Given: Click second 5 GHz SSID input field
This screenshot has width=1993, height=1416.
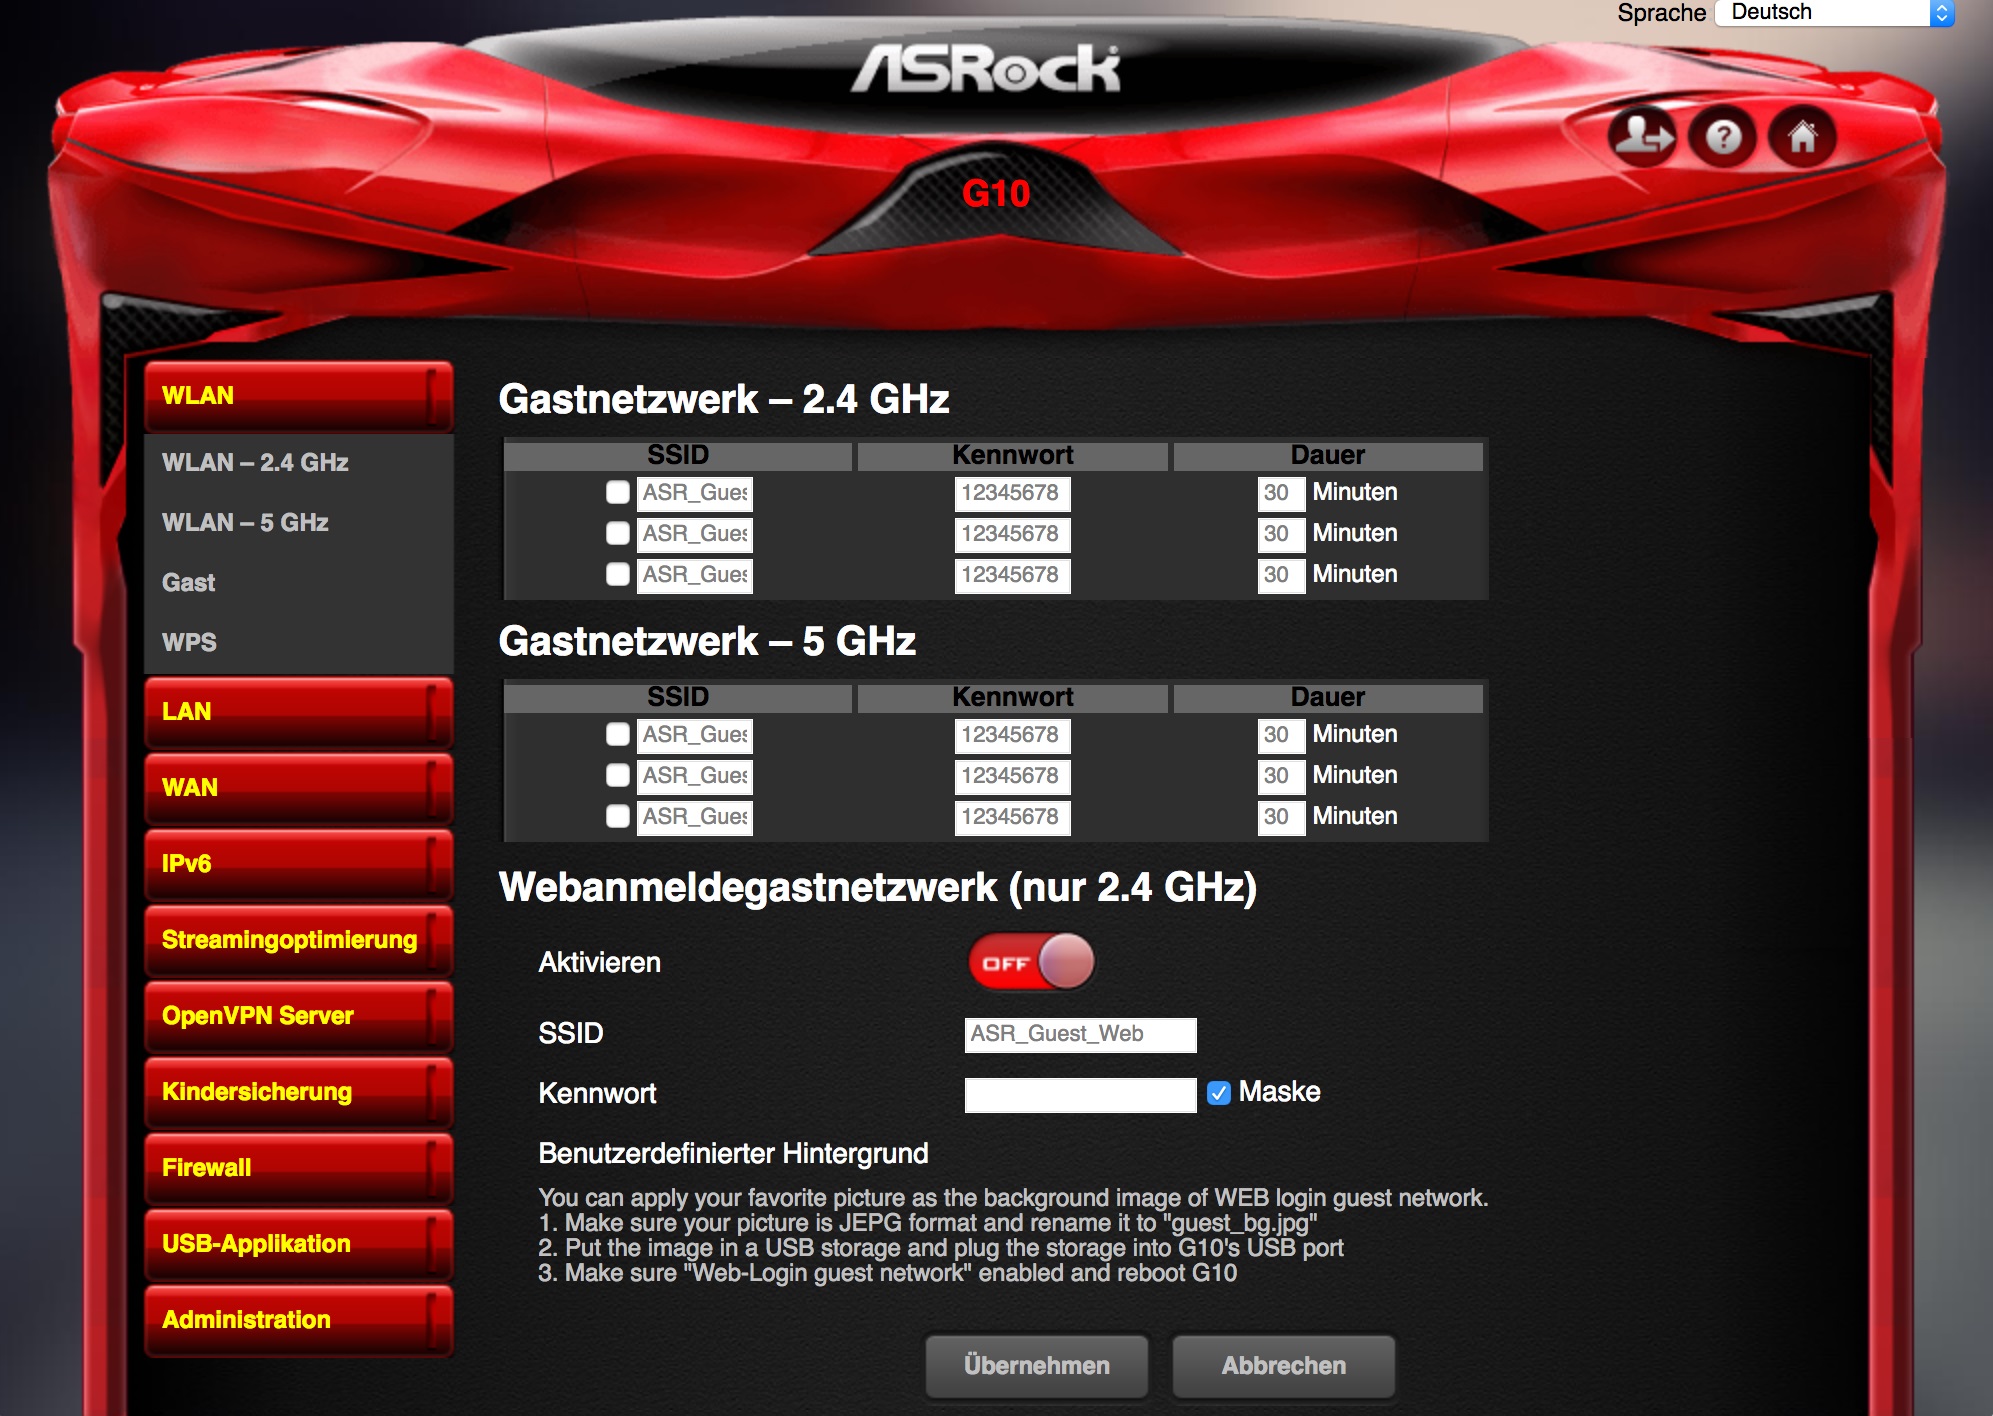Looking at the screenshot, I should click(x=695, y=776).
